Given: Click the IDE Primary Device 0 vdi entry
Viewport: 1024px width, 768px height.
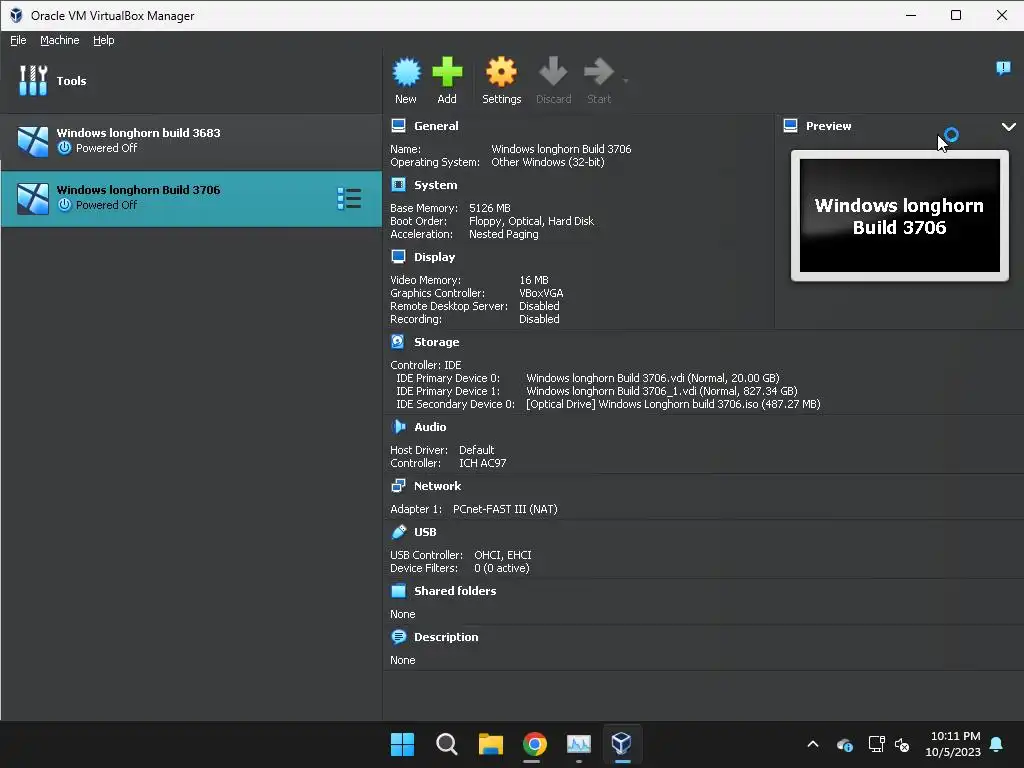Looking at the screenshot, I should [652, 378].
